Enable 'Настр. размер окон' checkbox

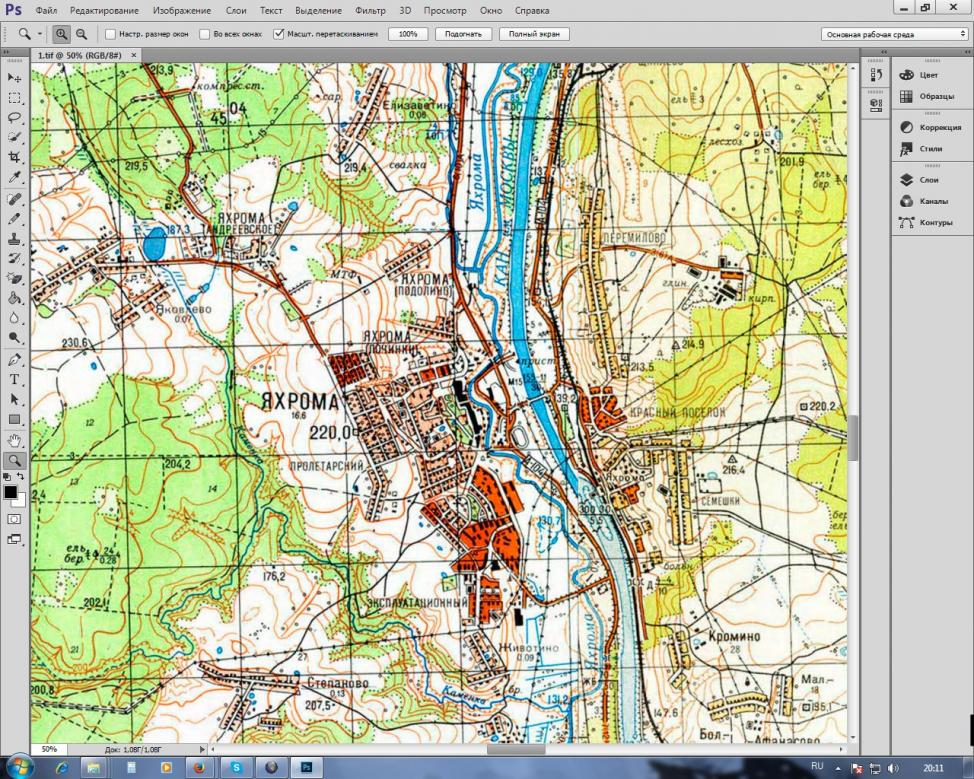[110, 34]
